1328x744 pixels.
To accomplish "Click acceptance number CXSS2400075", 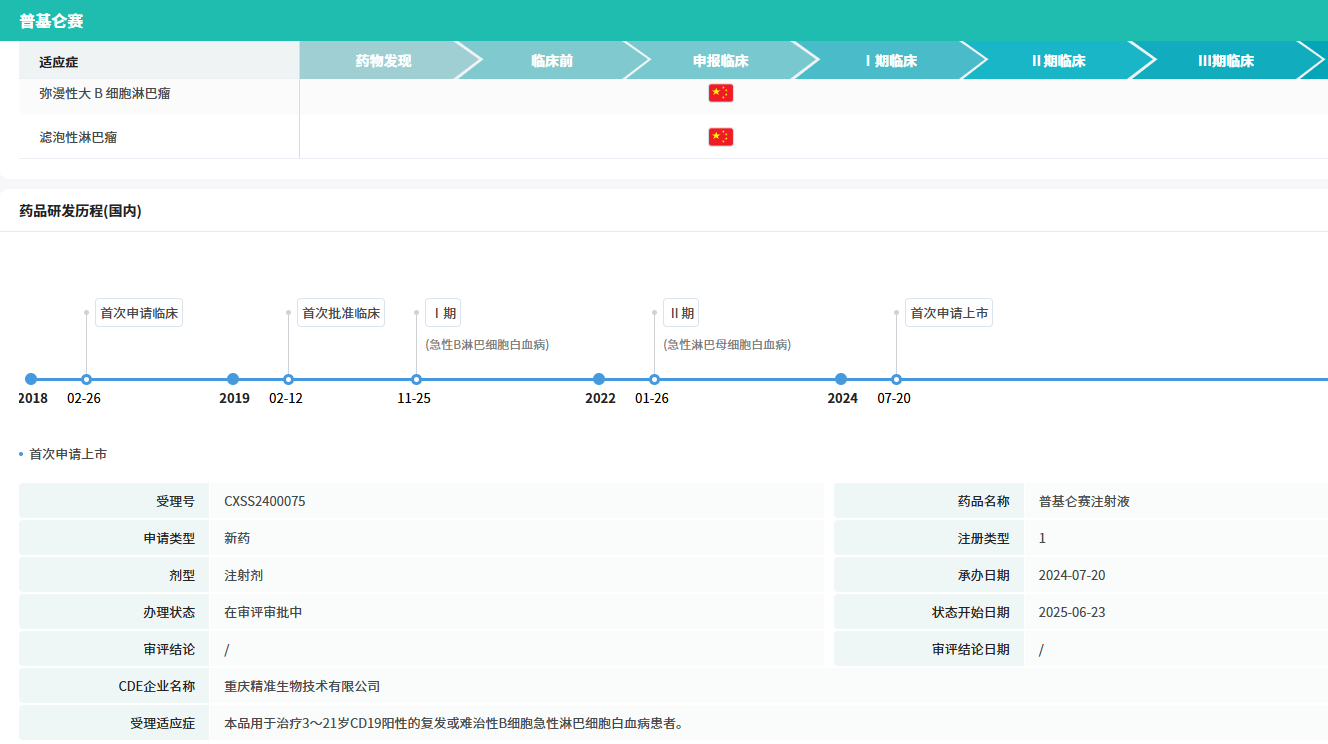I will (x=265, y=502).
